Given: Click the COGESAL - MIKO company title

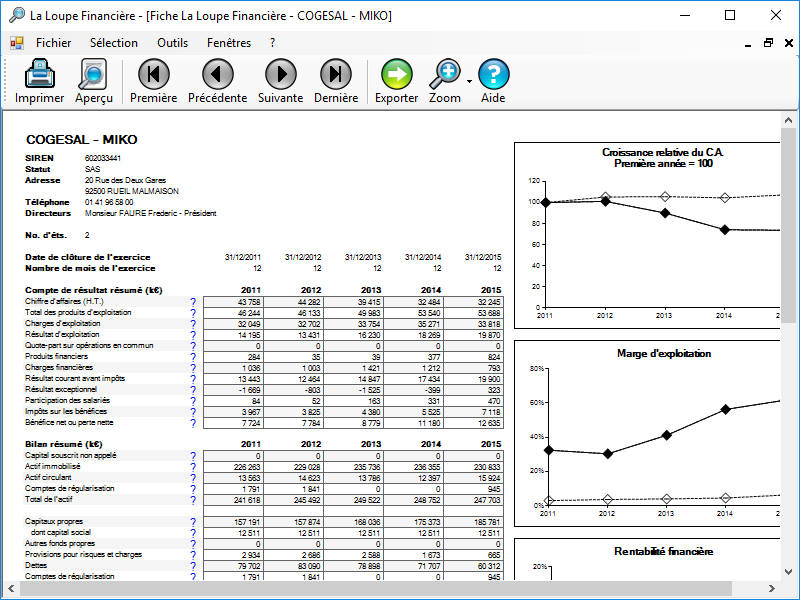Looking at the screenshot, I should (x=82, y=140).
